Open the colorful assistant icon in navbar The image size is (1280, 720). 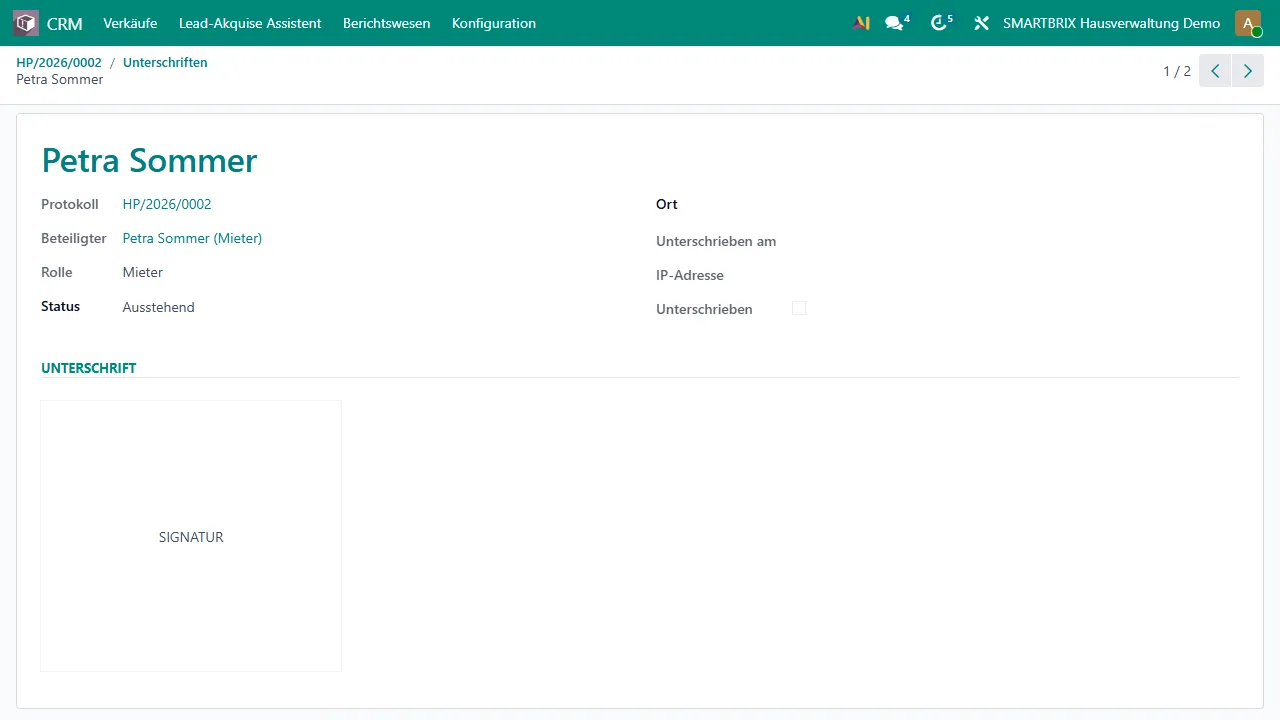861,23
